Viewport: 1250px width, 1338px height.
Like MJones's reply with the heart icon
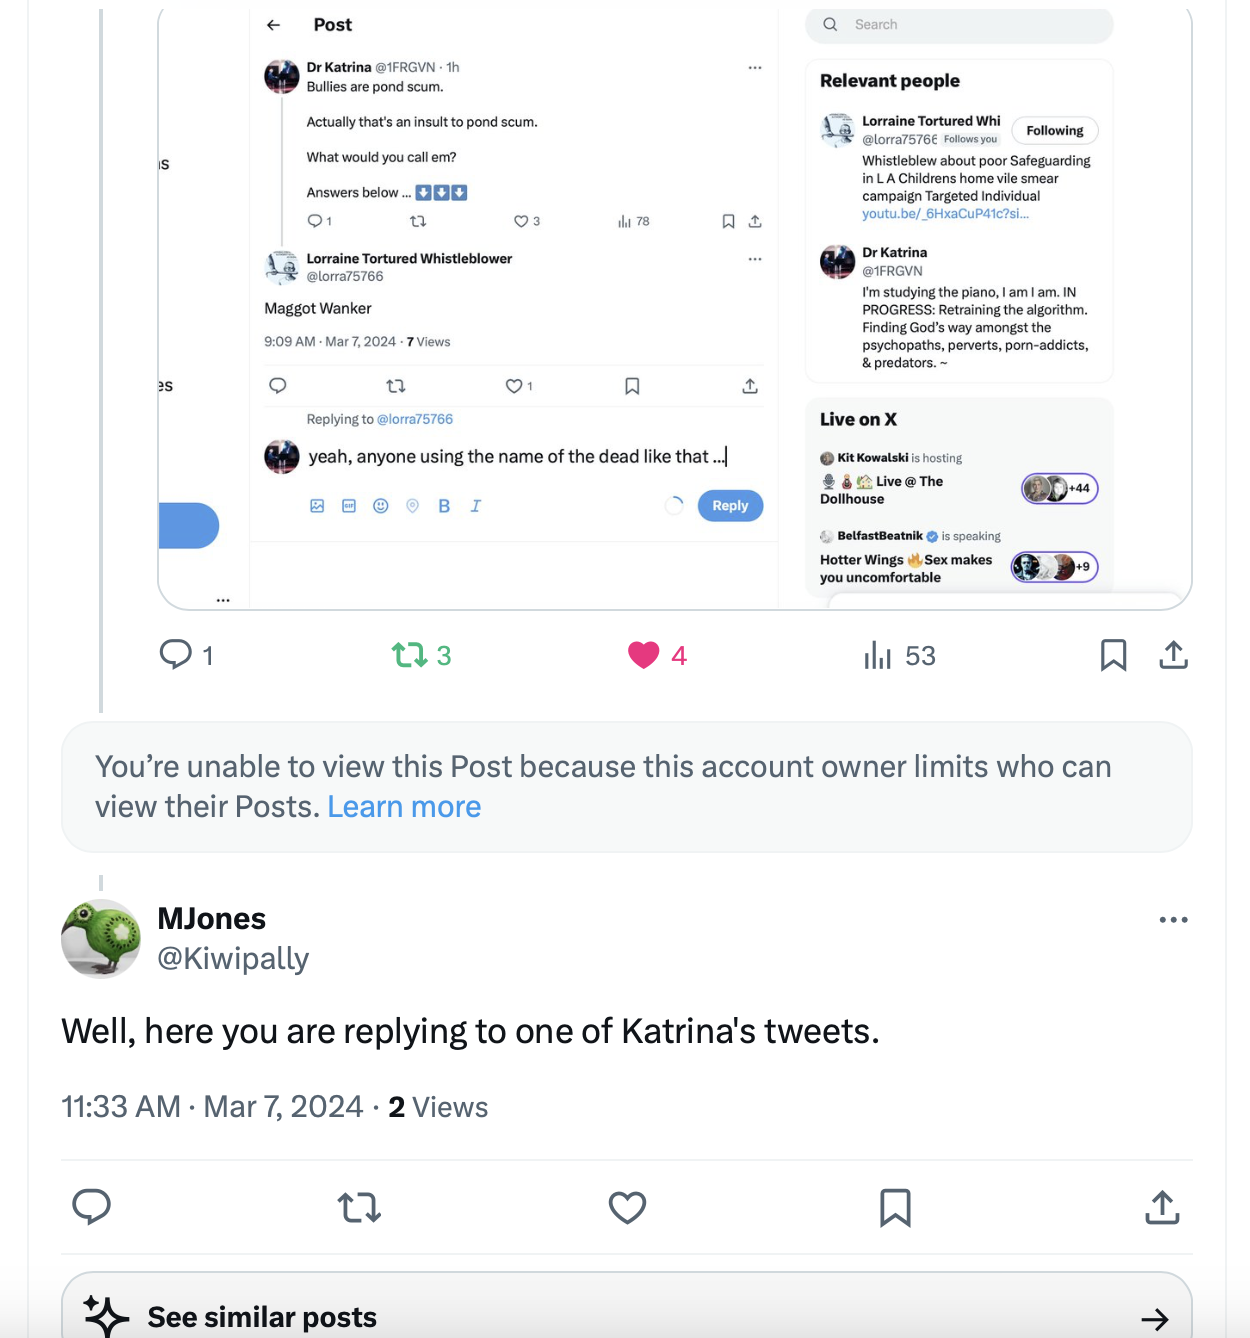coord(627,1208)
